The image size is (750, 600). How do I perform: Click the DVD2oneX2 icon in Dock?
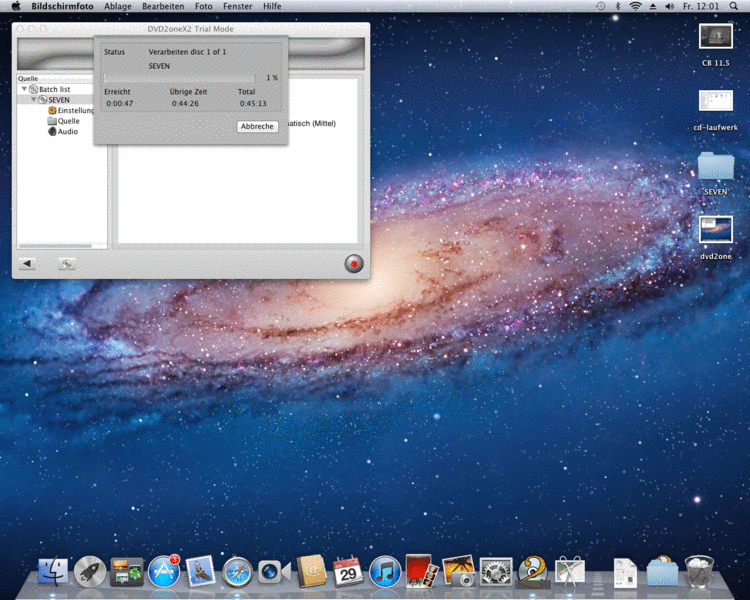tap(532, 571)
